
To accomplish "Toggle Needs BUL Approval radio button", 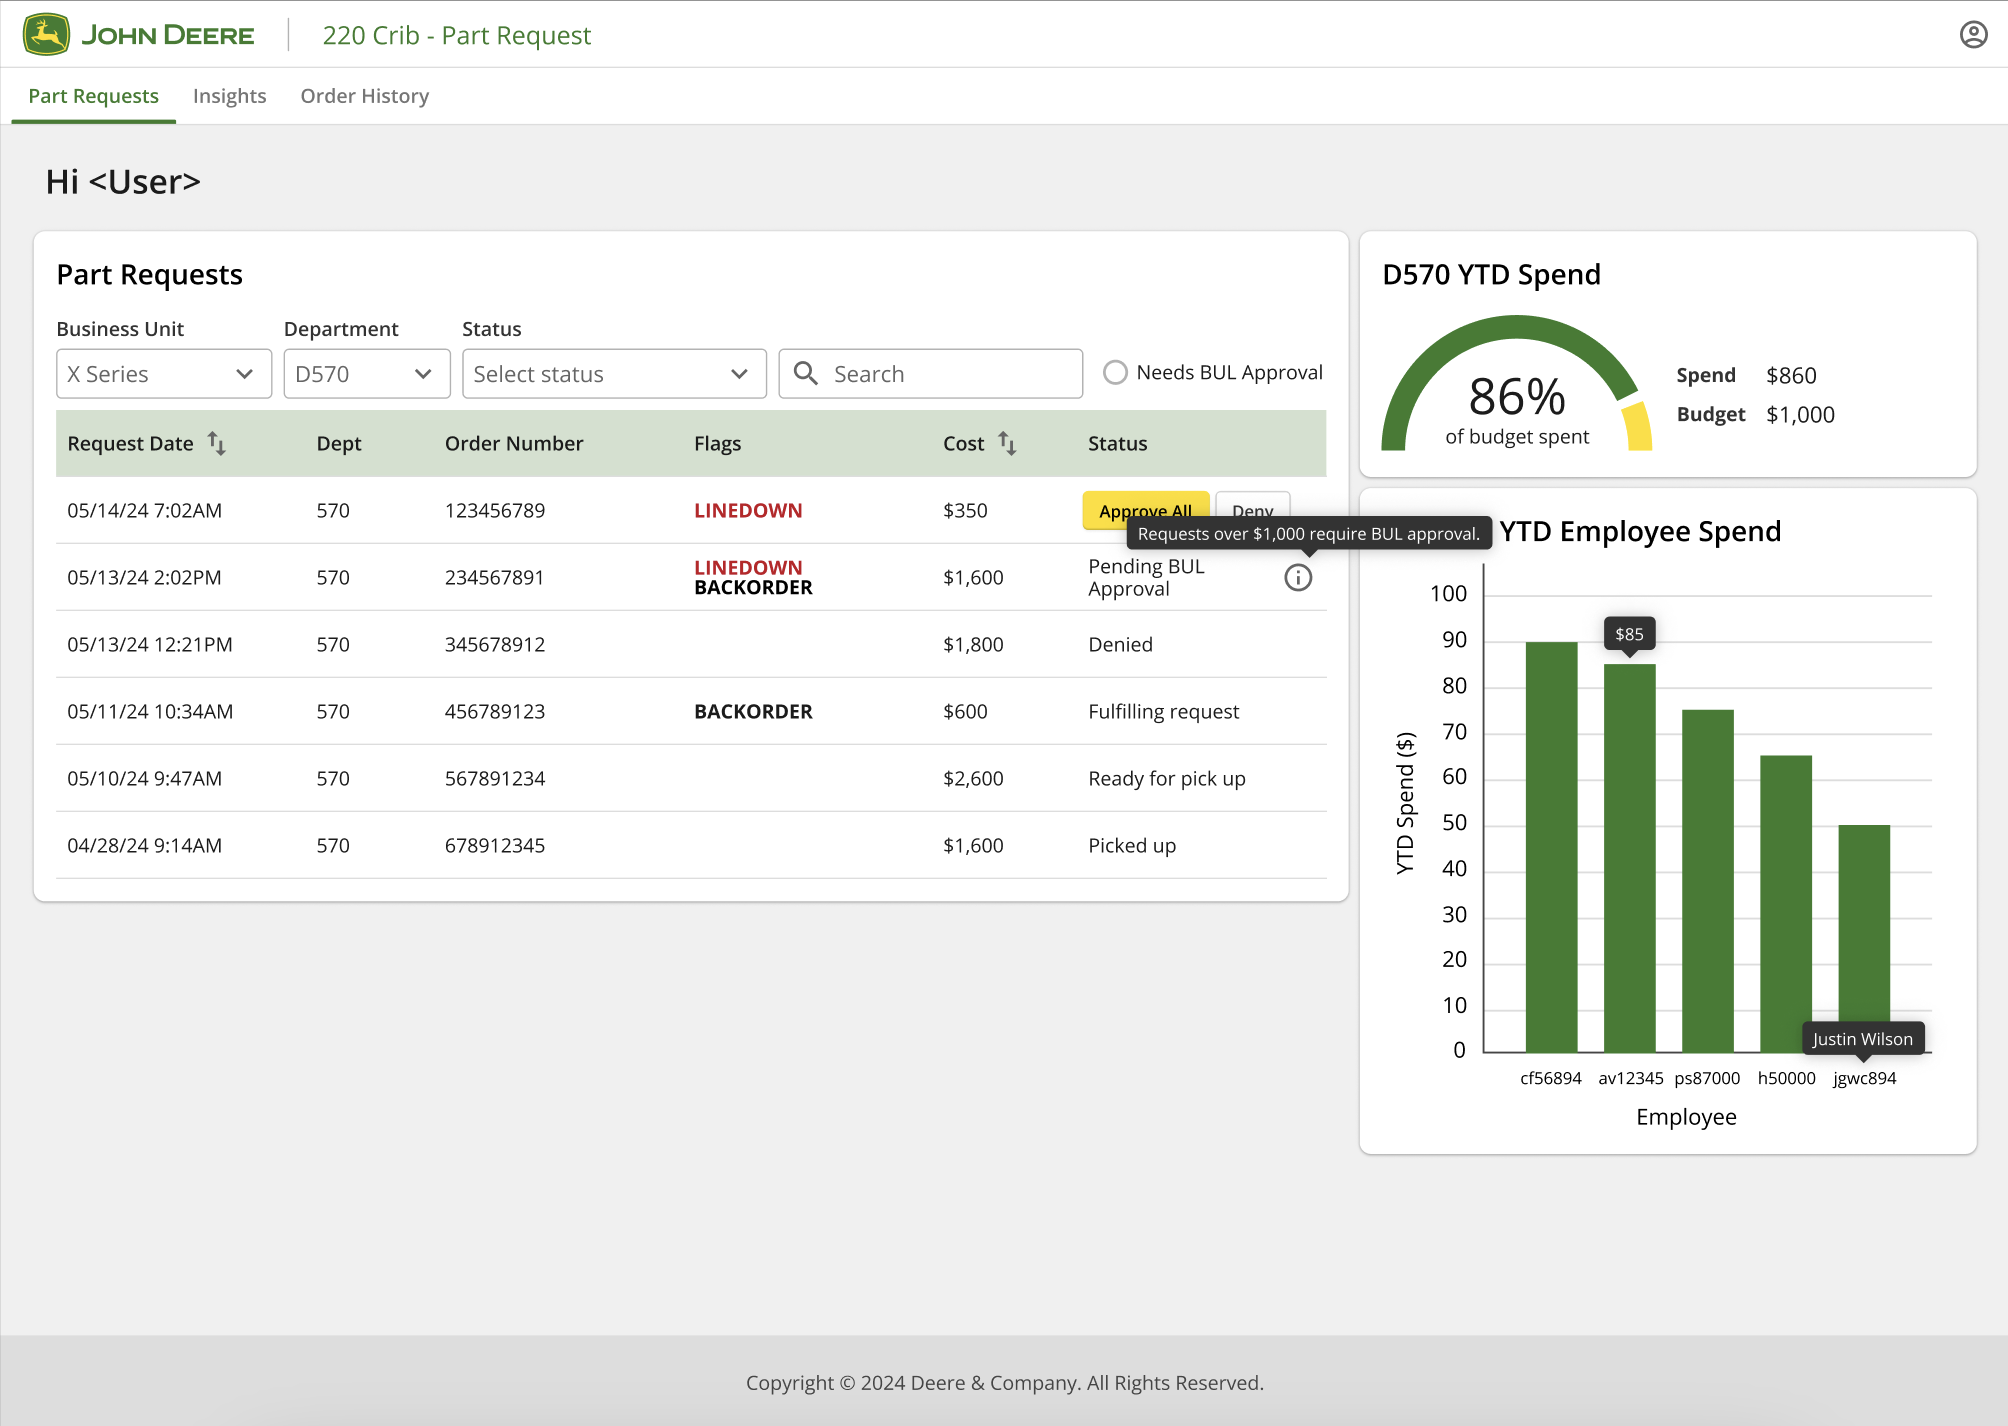I will [1115, 372].
